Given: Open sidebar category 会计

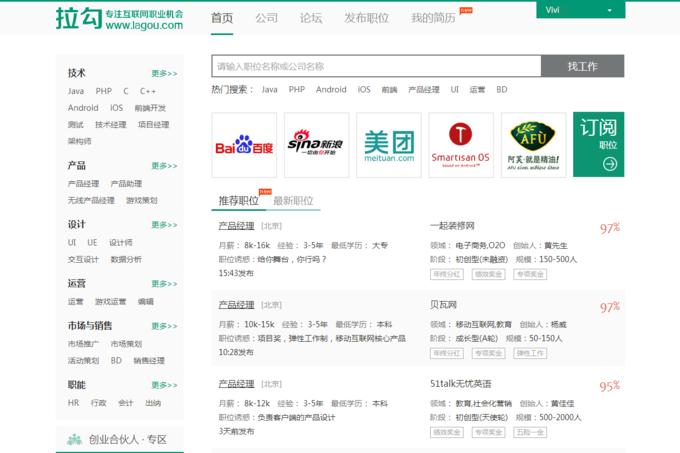Looking at the screenshot, I should (126, 403).
